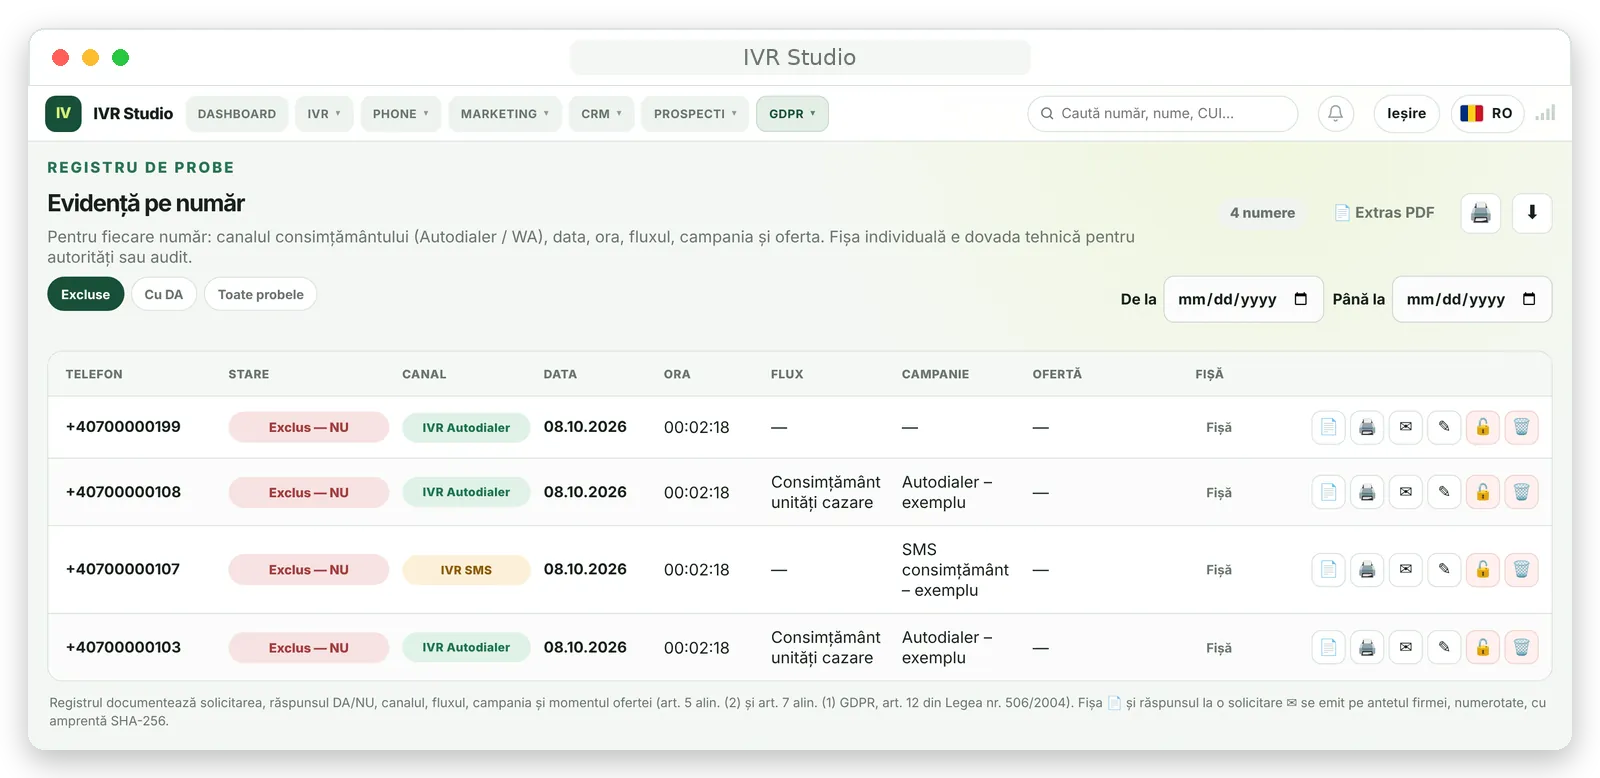
Task: Click the printer button near Extras PDF
Action: coord(1481,213)
